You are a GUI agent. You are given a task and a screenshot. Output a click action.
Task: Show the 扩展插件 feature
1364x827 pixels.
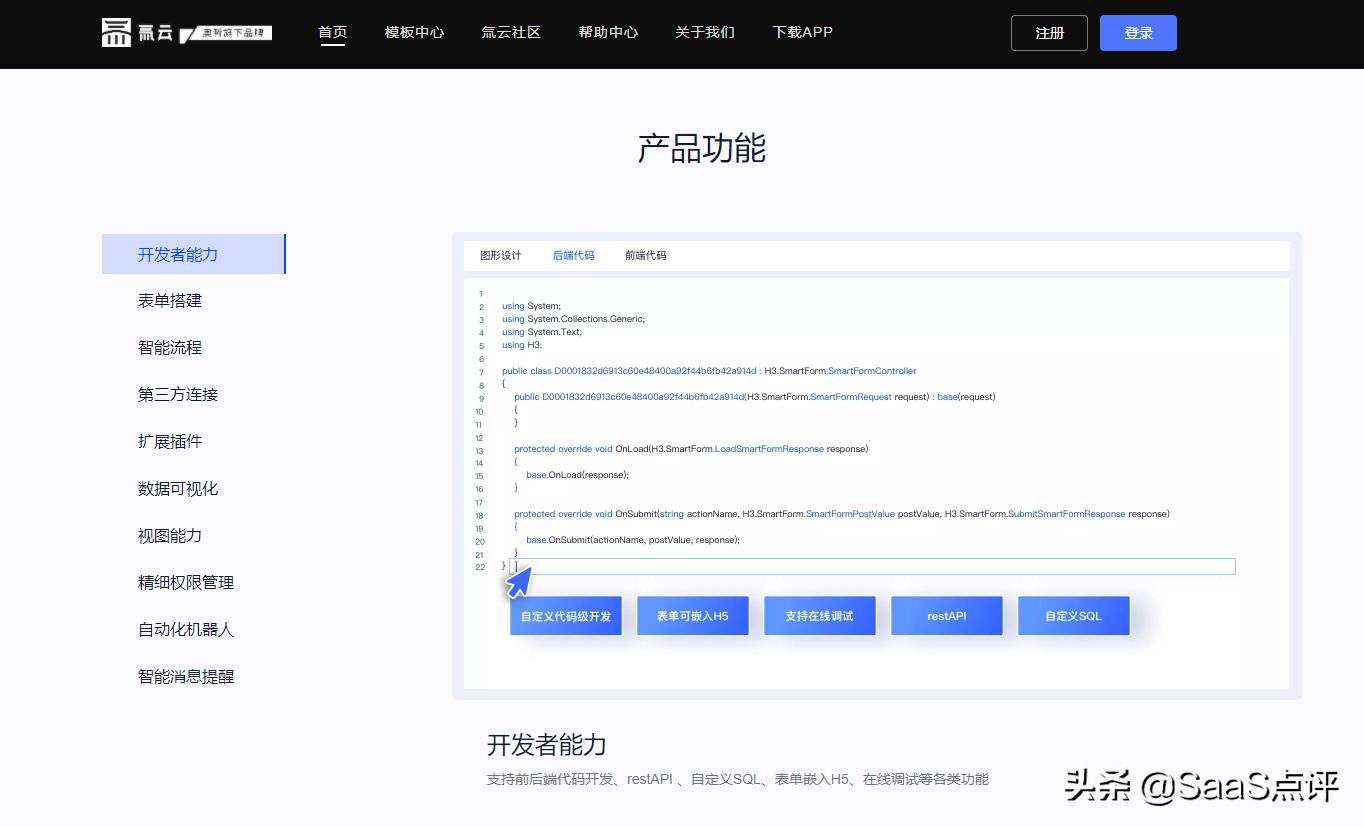[170, 442]
